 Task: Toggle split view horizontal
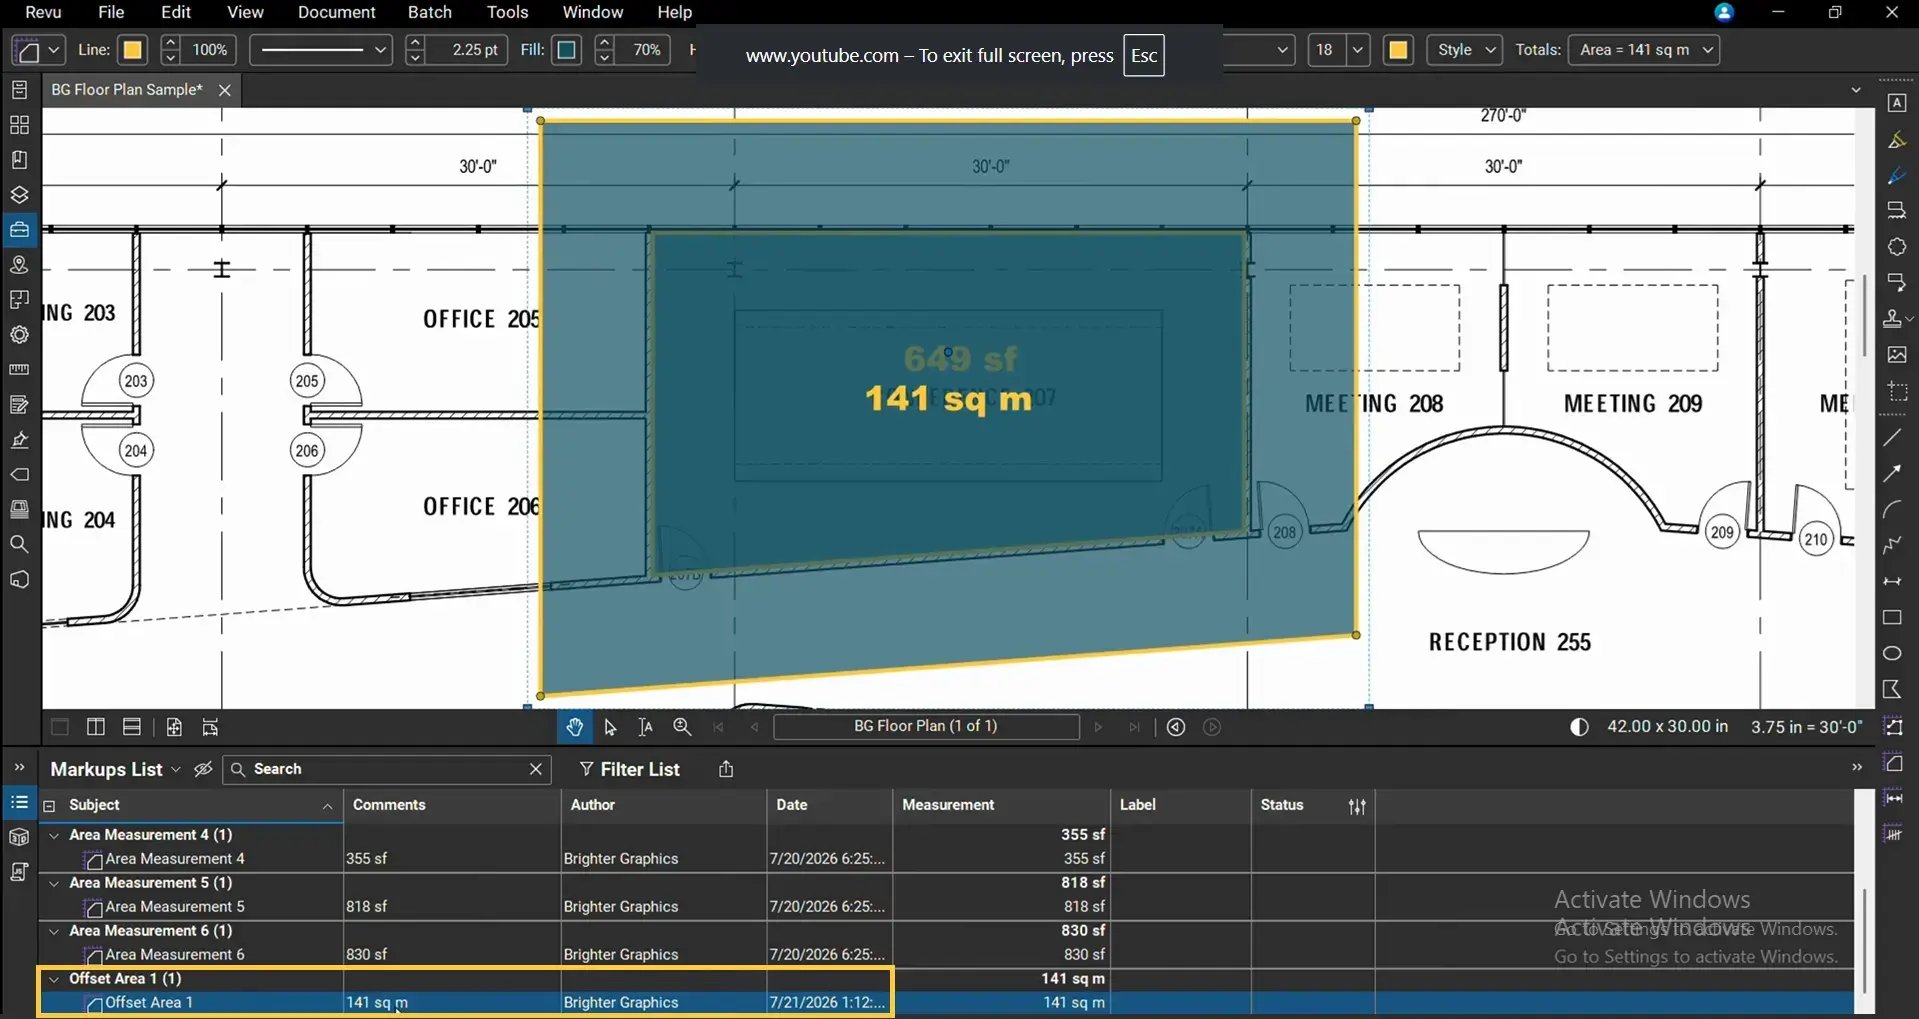click(132, 727)
